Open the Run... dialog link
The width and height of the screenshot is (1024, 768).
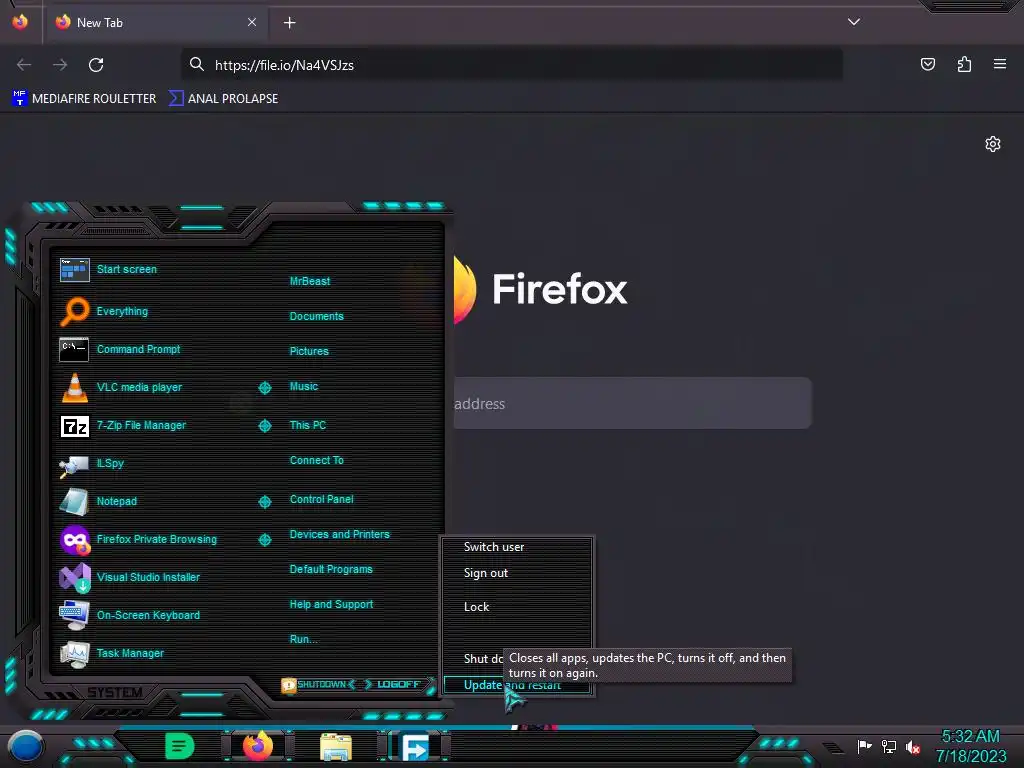click(304, 639)
